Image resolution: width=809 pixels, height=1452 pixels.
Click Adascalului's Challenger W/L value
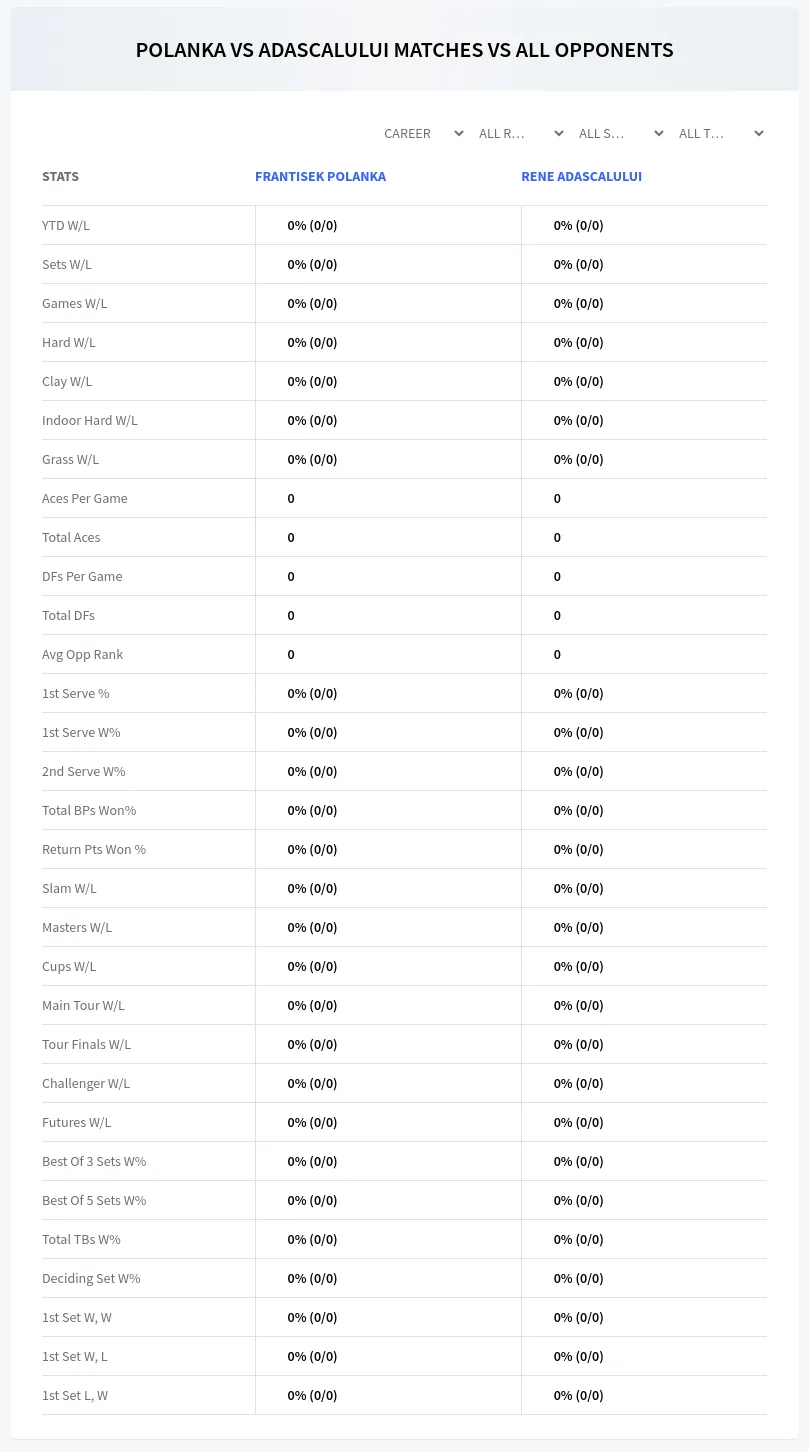tap(578, 1083)
